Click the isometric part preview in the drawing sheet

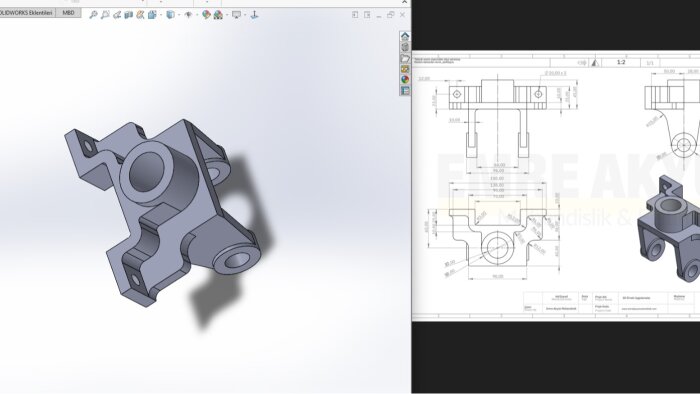click(668, 228)
